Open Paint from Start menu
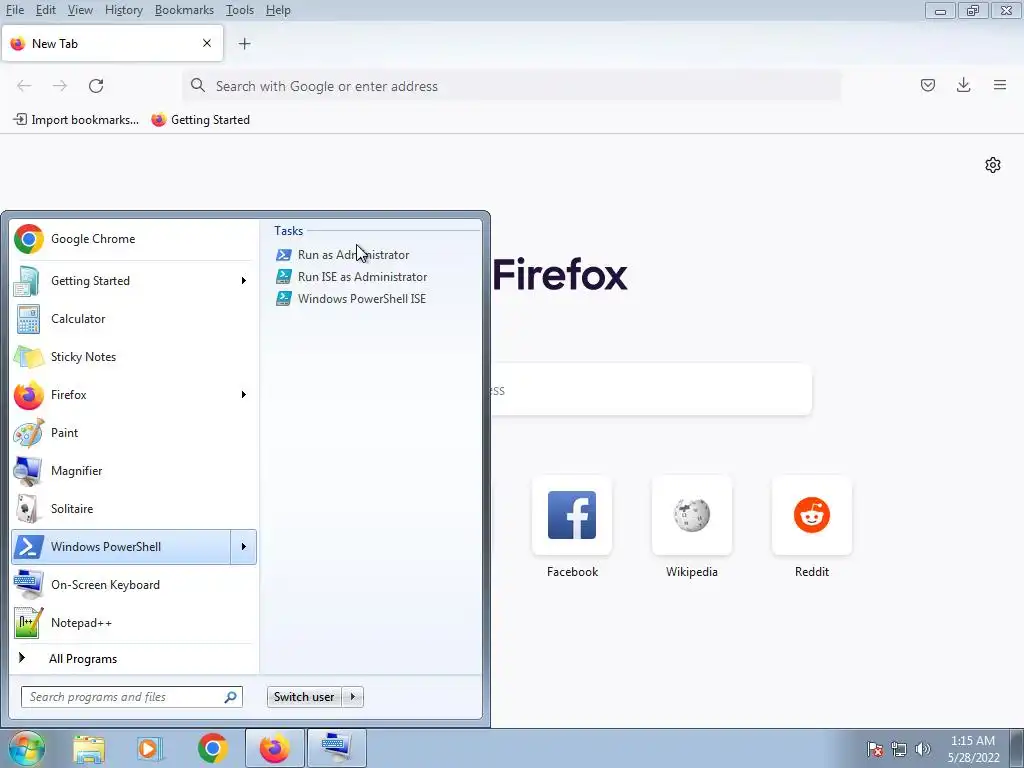Screen dimensions: 1024x768 [x=133, y=432]
